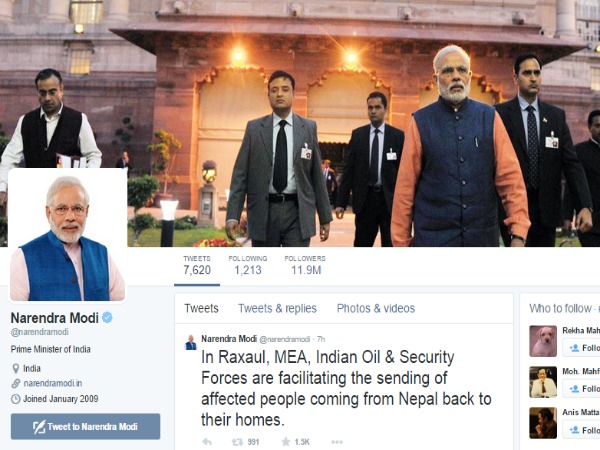Screen dimensions: 600x450
Task: View the Following 1,213 list
Action: (x=248, y=266)
